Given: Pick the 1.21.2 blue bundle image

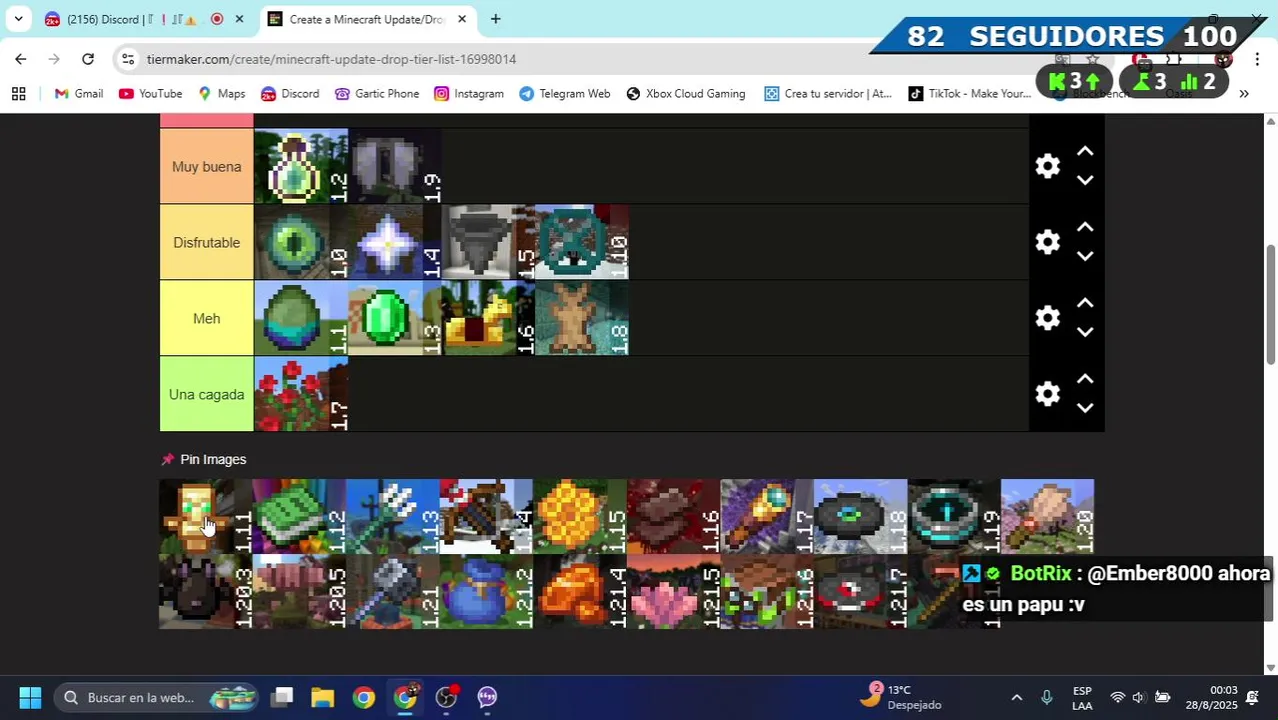Looking at the screenshot, I should 486,592.
